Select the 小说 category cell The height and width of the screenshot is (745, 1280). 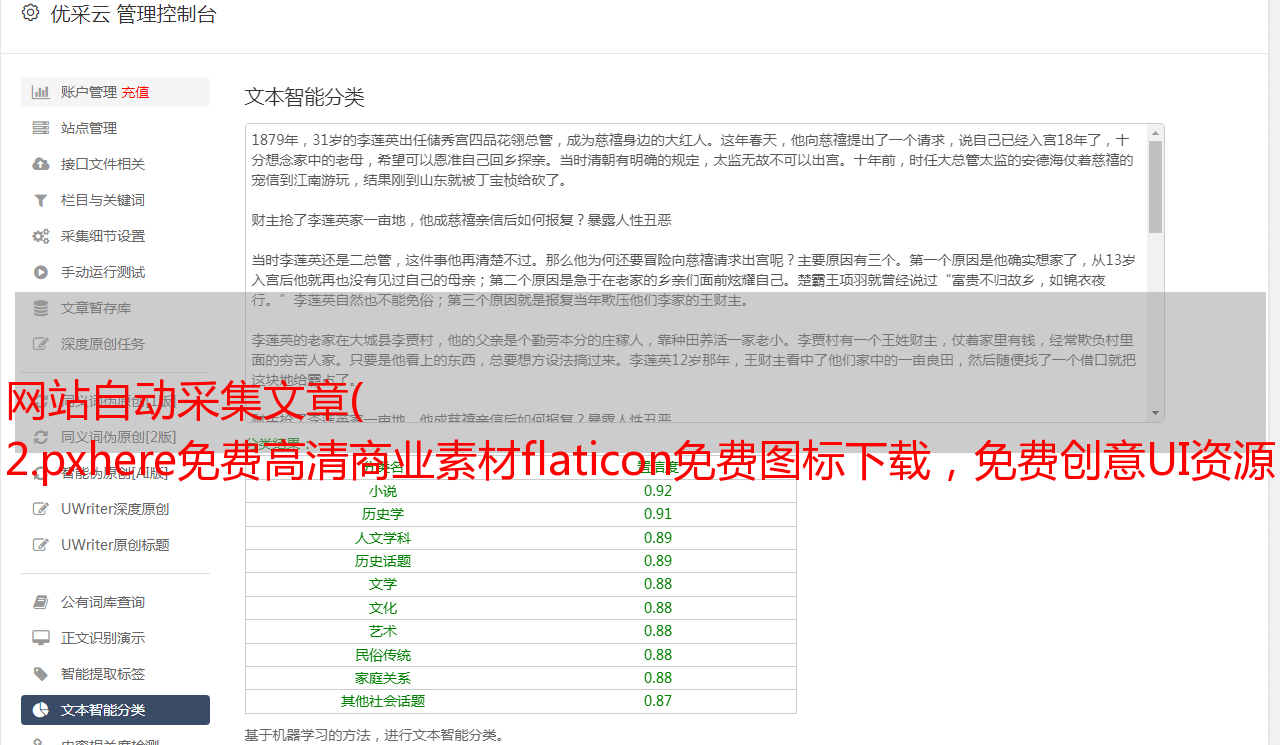tap(383, 491)
